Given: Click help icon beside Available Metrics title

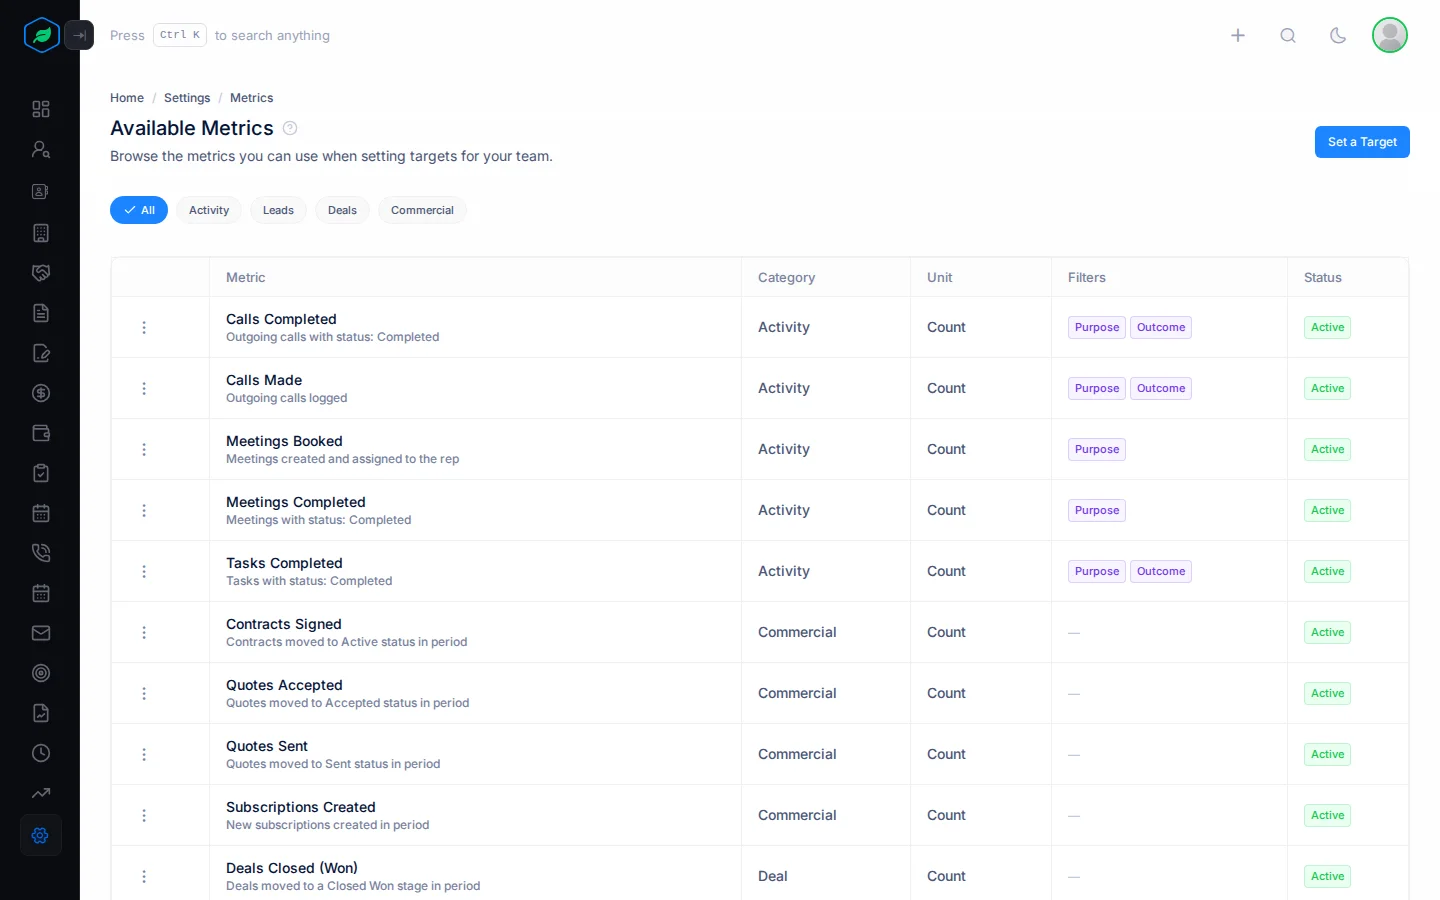Looking at the screenshot, I should (x=290, y=128).
